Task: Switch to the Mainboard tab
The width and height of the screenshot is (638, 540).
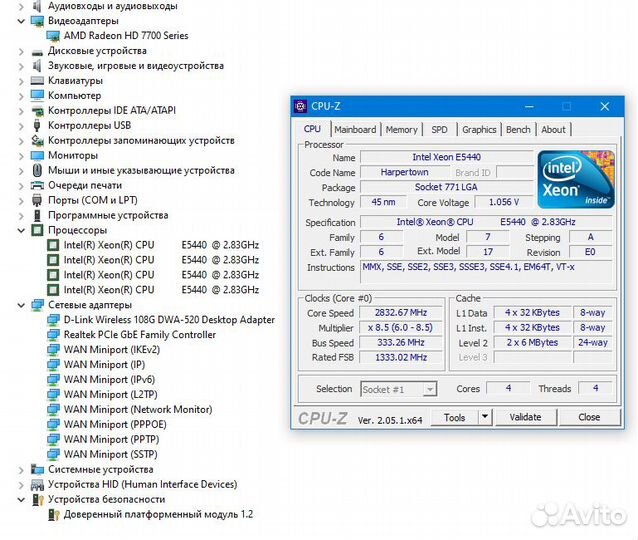Action: click(355, 130)
